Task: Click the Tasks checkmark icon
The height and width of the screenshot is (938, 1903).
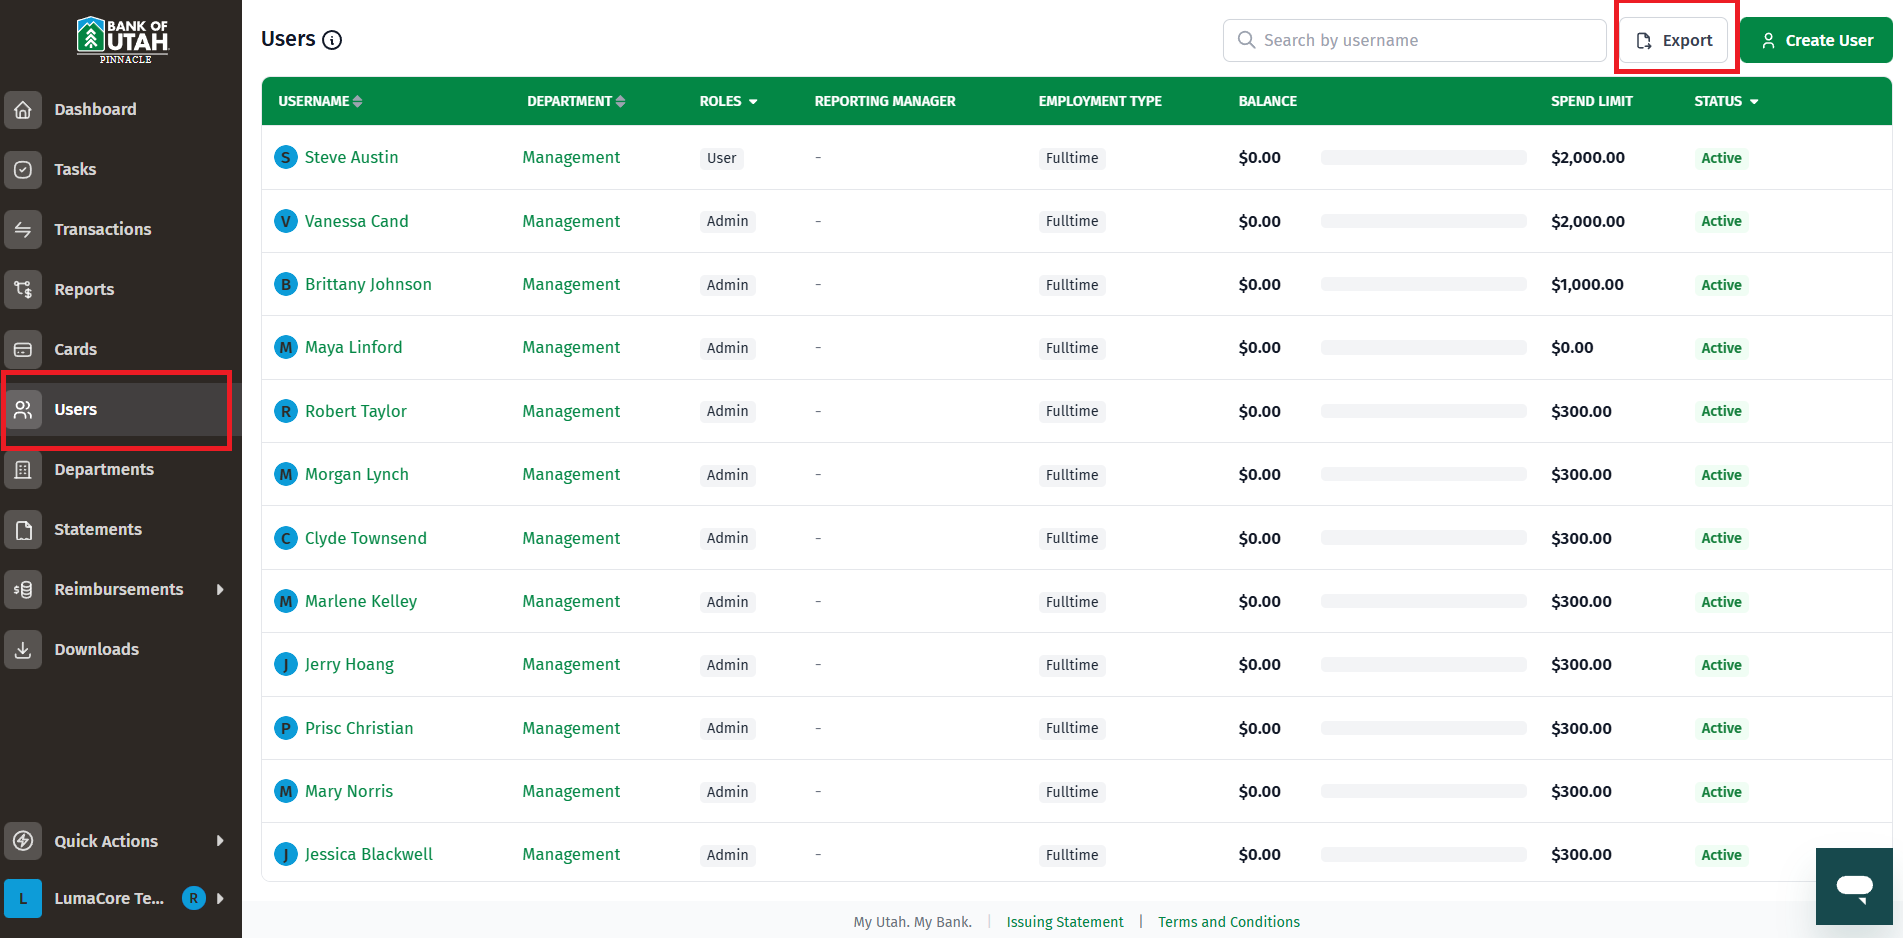Action: (23, 170)
